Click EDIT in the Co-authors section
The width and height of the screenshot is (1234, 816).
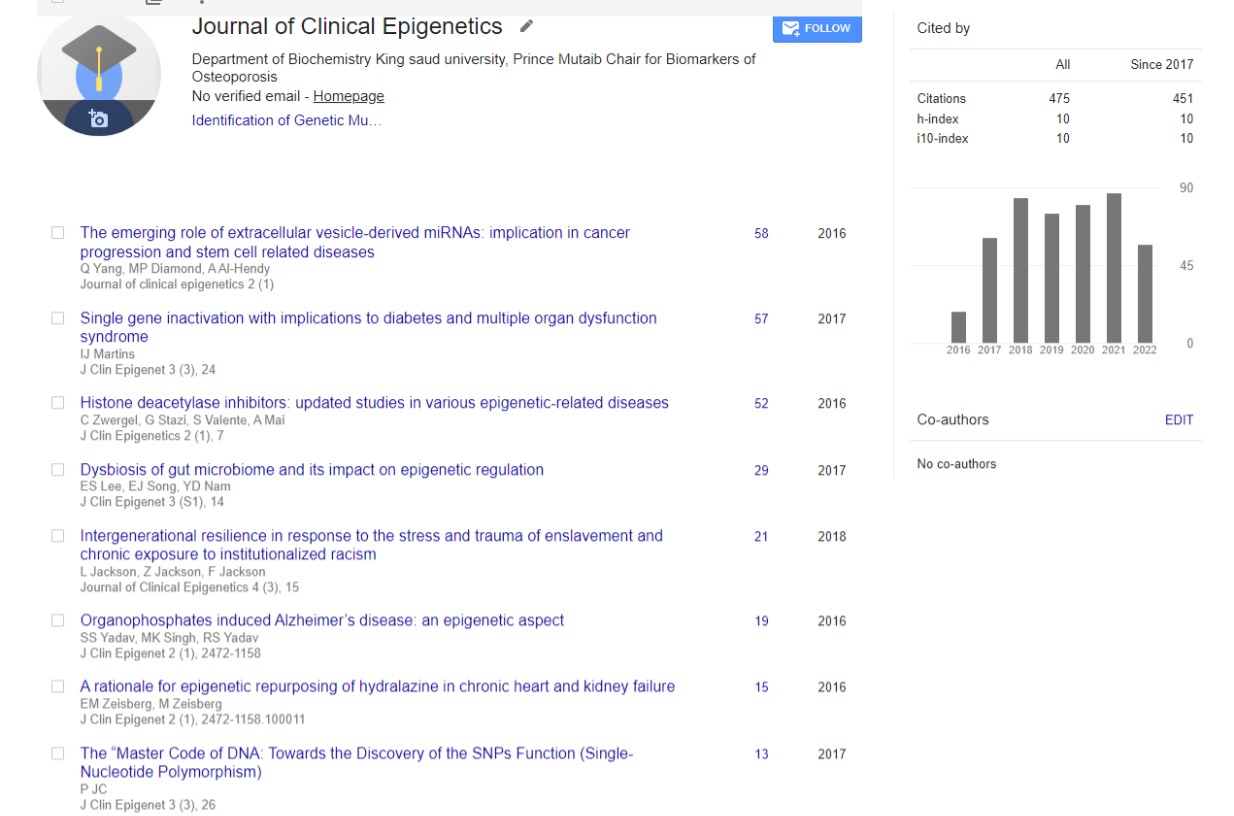pos(1178,420)
